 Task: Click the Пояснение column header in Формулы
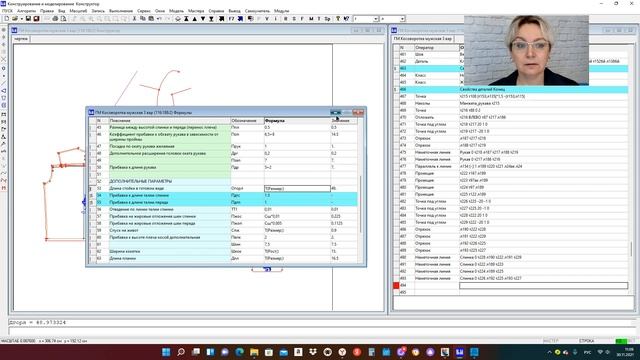pos(169,121)
